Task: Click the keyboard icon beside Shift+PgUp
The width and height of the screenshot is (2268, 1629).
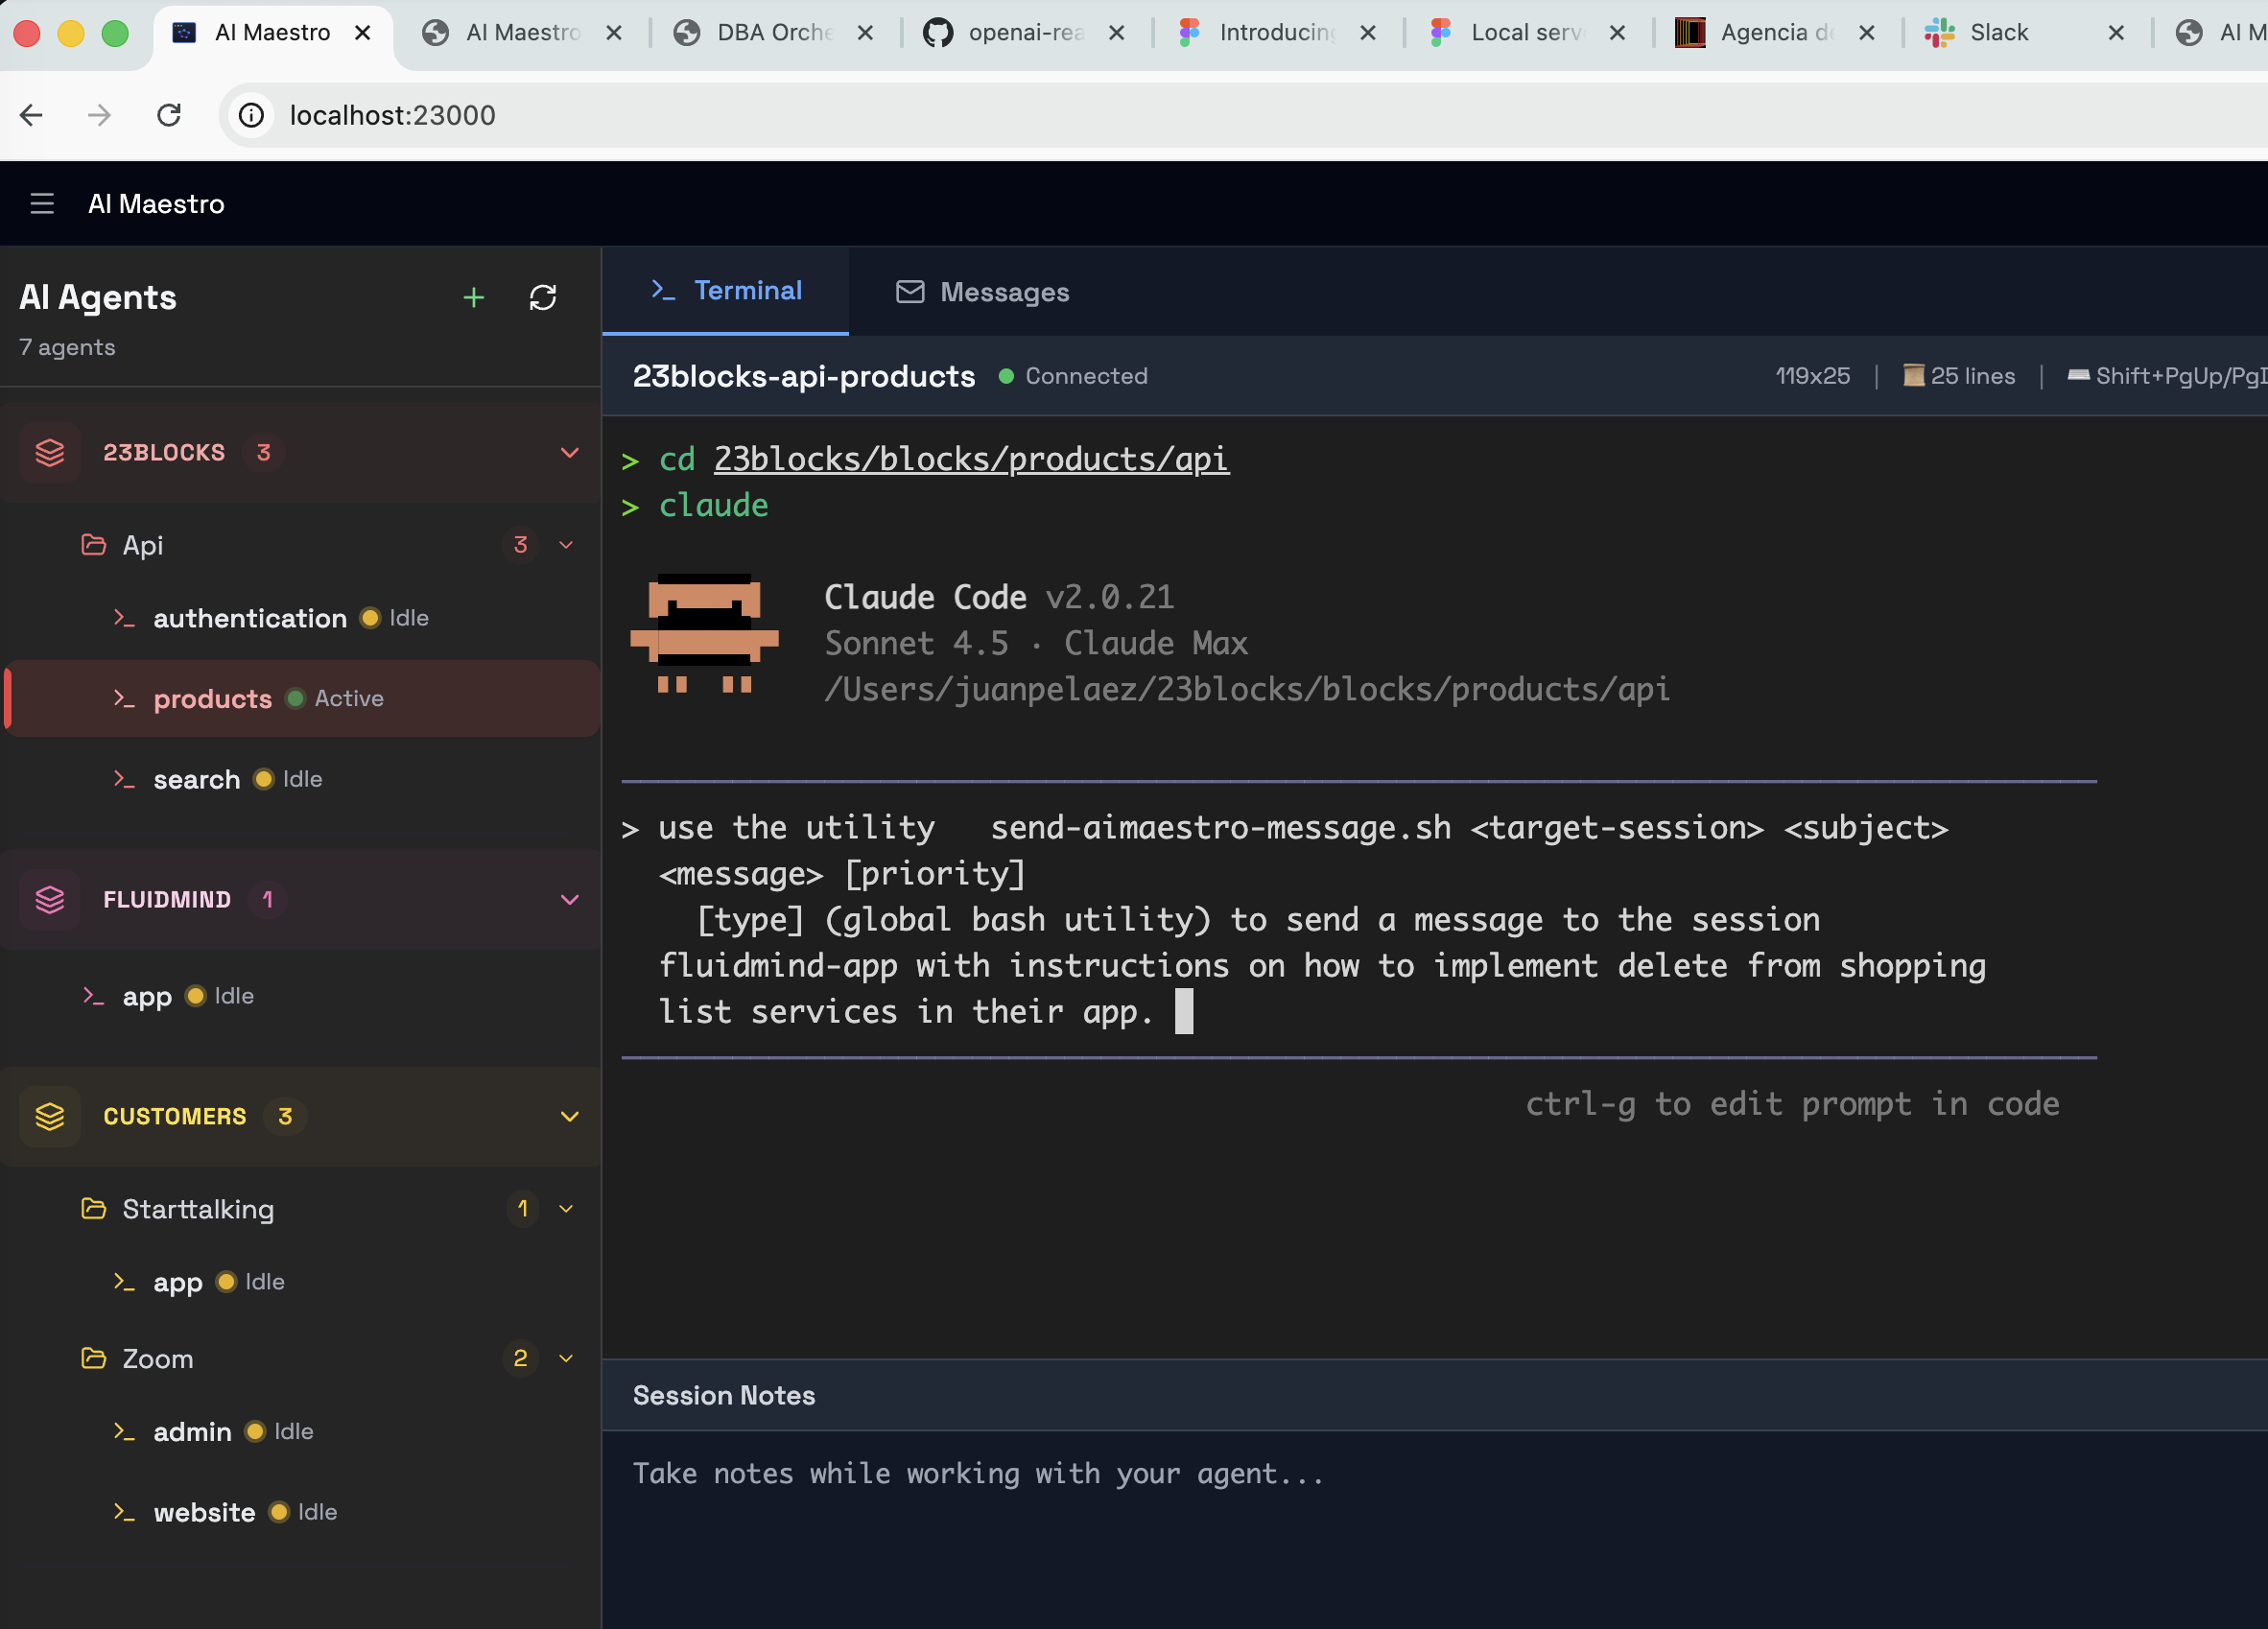Action: click(x=2078, y=376)
